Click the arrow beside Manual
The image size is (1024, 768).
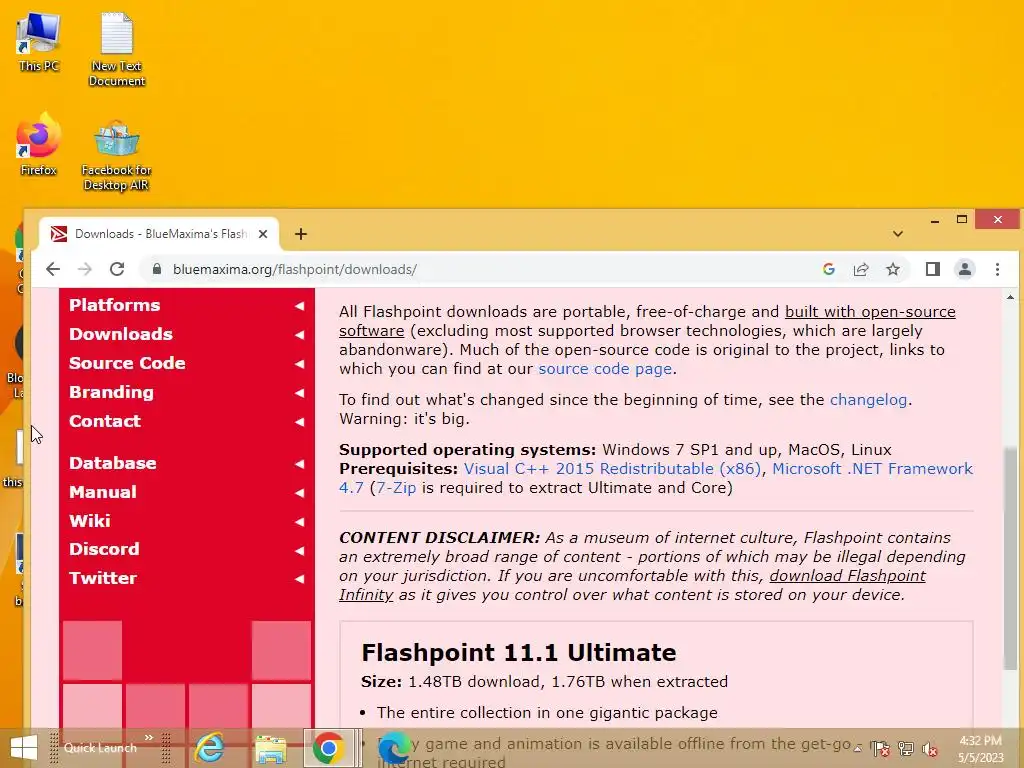(299, 493)
